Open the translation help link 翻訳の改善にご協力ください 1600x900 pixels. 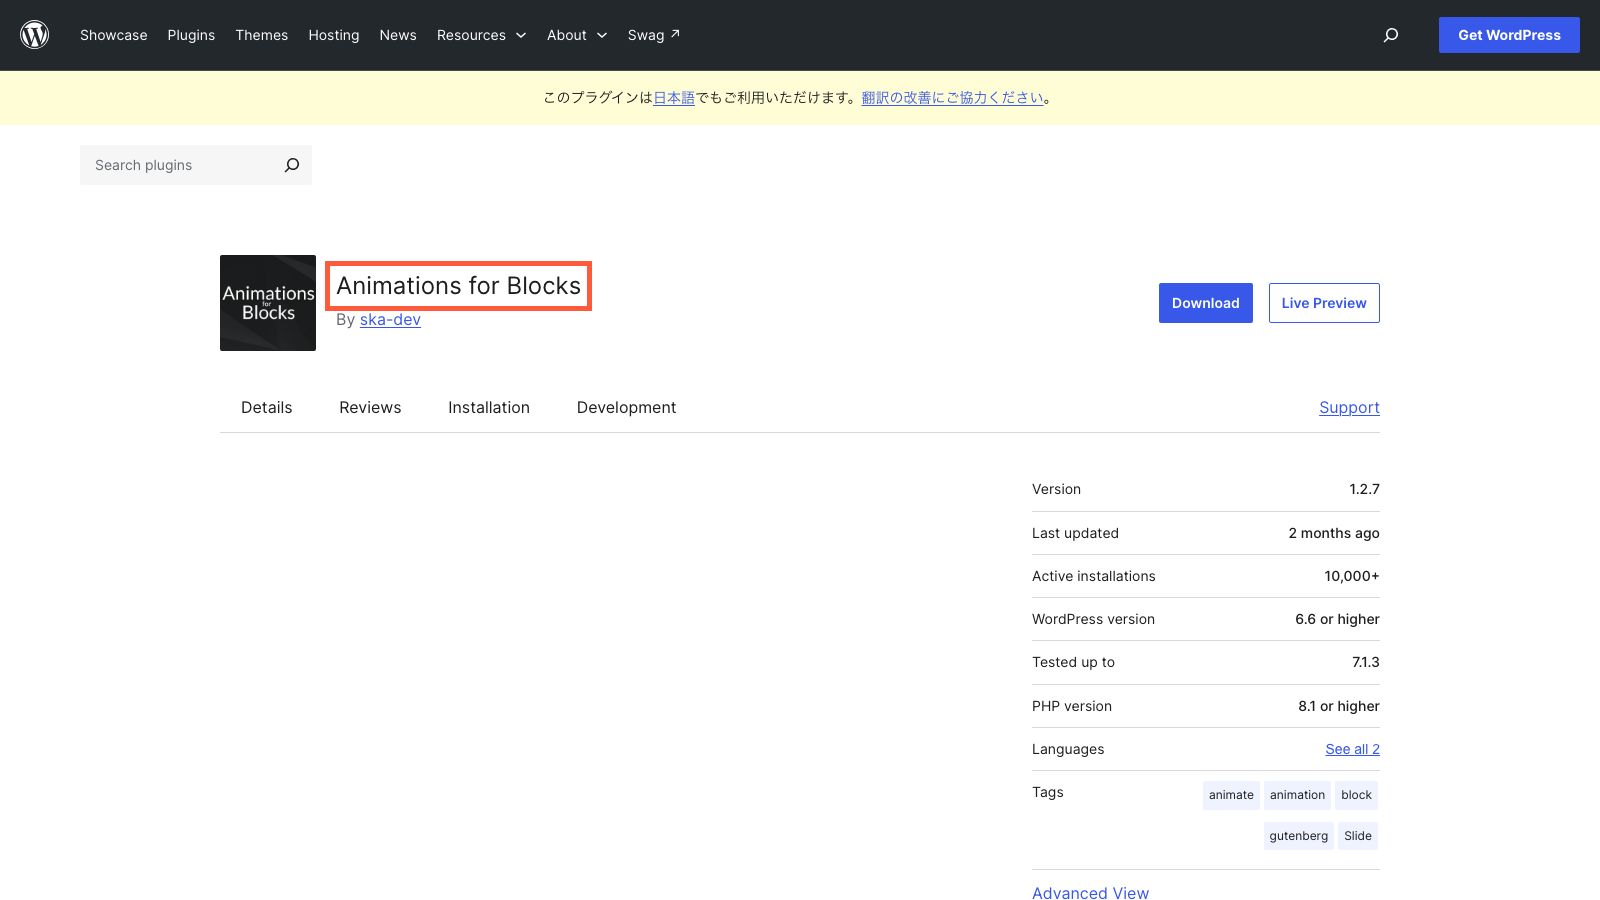point(953,98)
